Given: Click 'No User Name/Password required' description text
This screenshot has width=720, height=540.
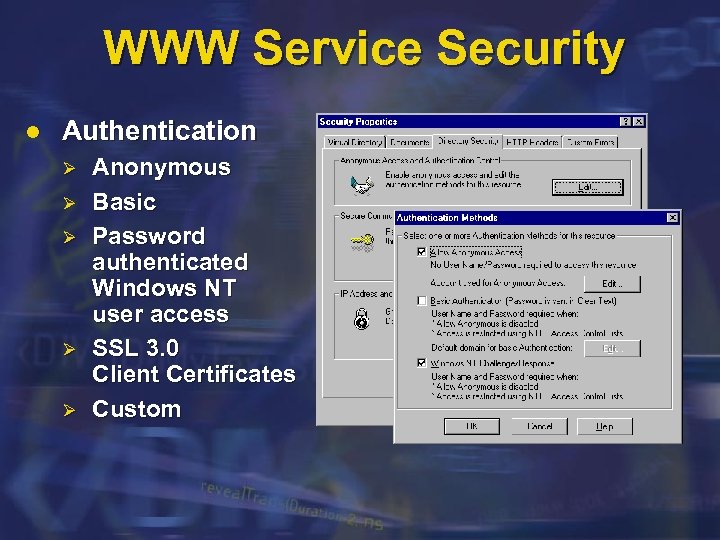Looking at the screenshot, I should click(x=533, y=265).
